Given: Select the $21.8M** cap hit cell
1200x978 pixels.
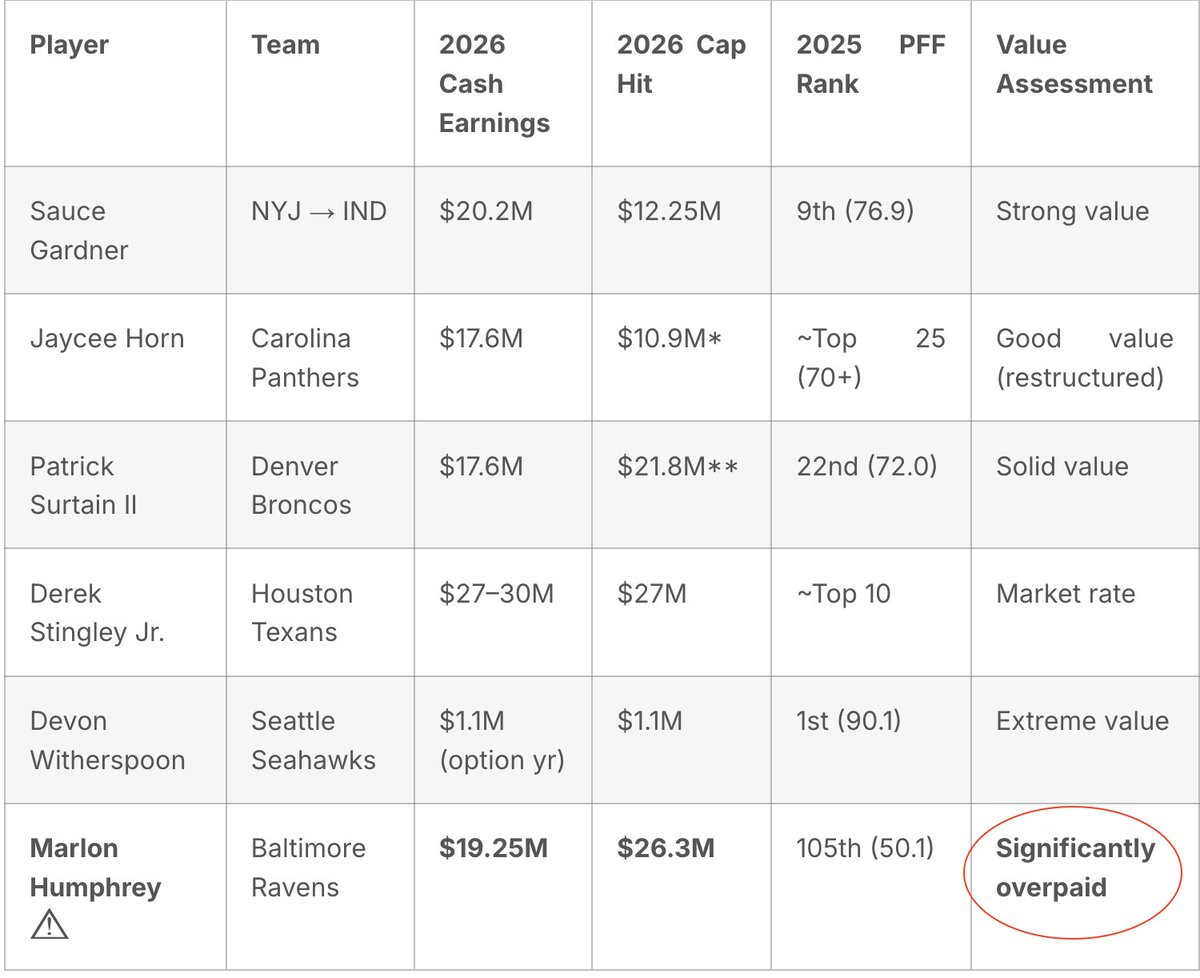Looking at the screenshot, I should 678,466.
